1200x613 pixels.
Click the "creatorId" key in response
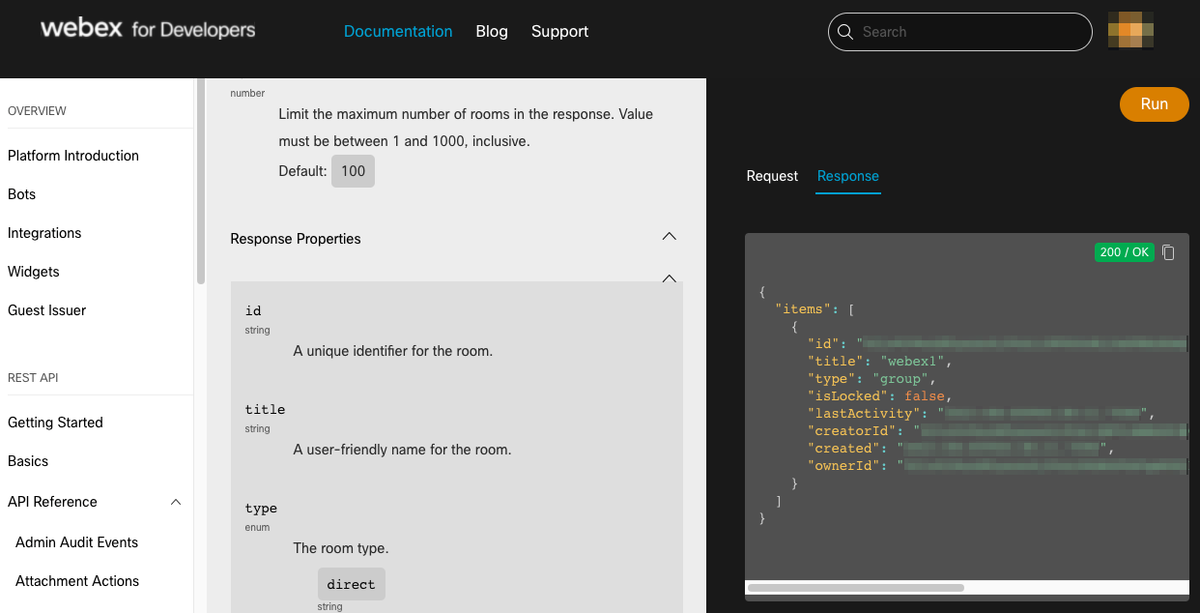point(852,431)
